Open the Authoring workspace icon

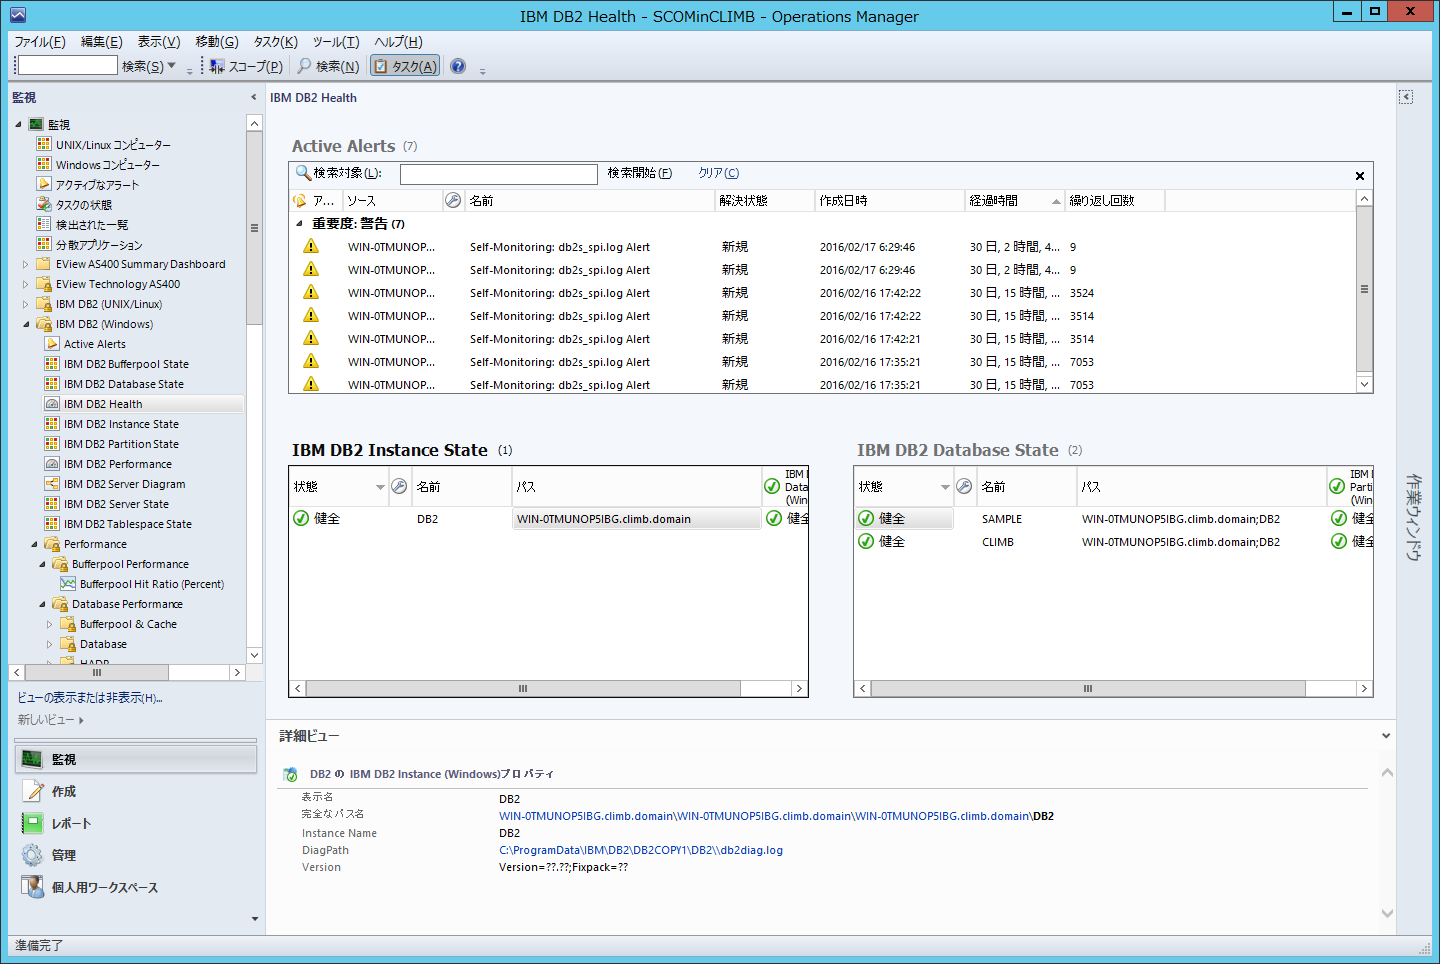[x=33, y=791]
